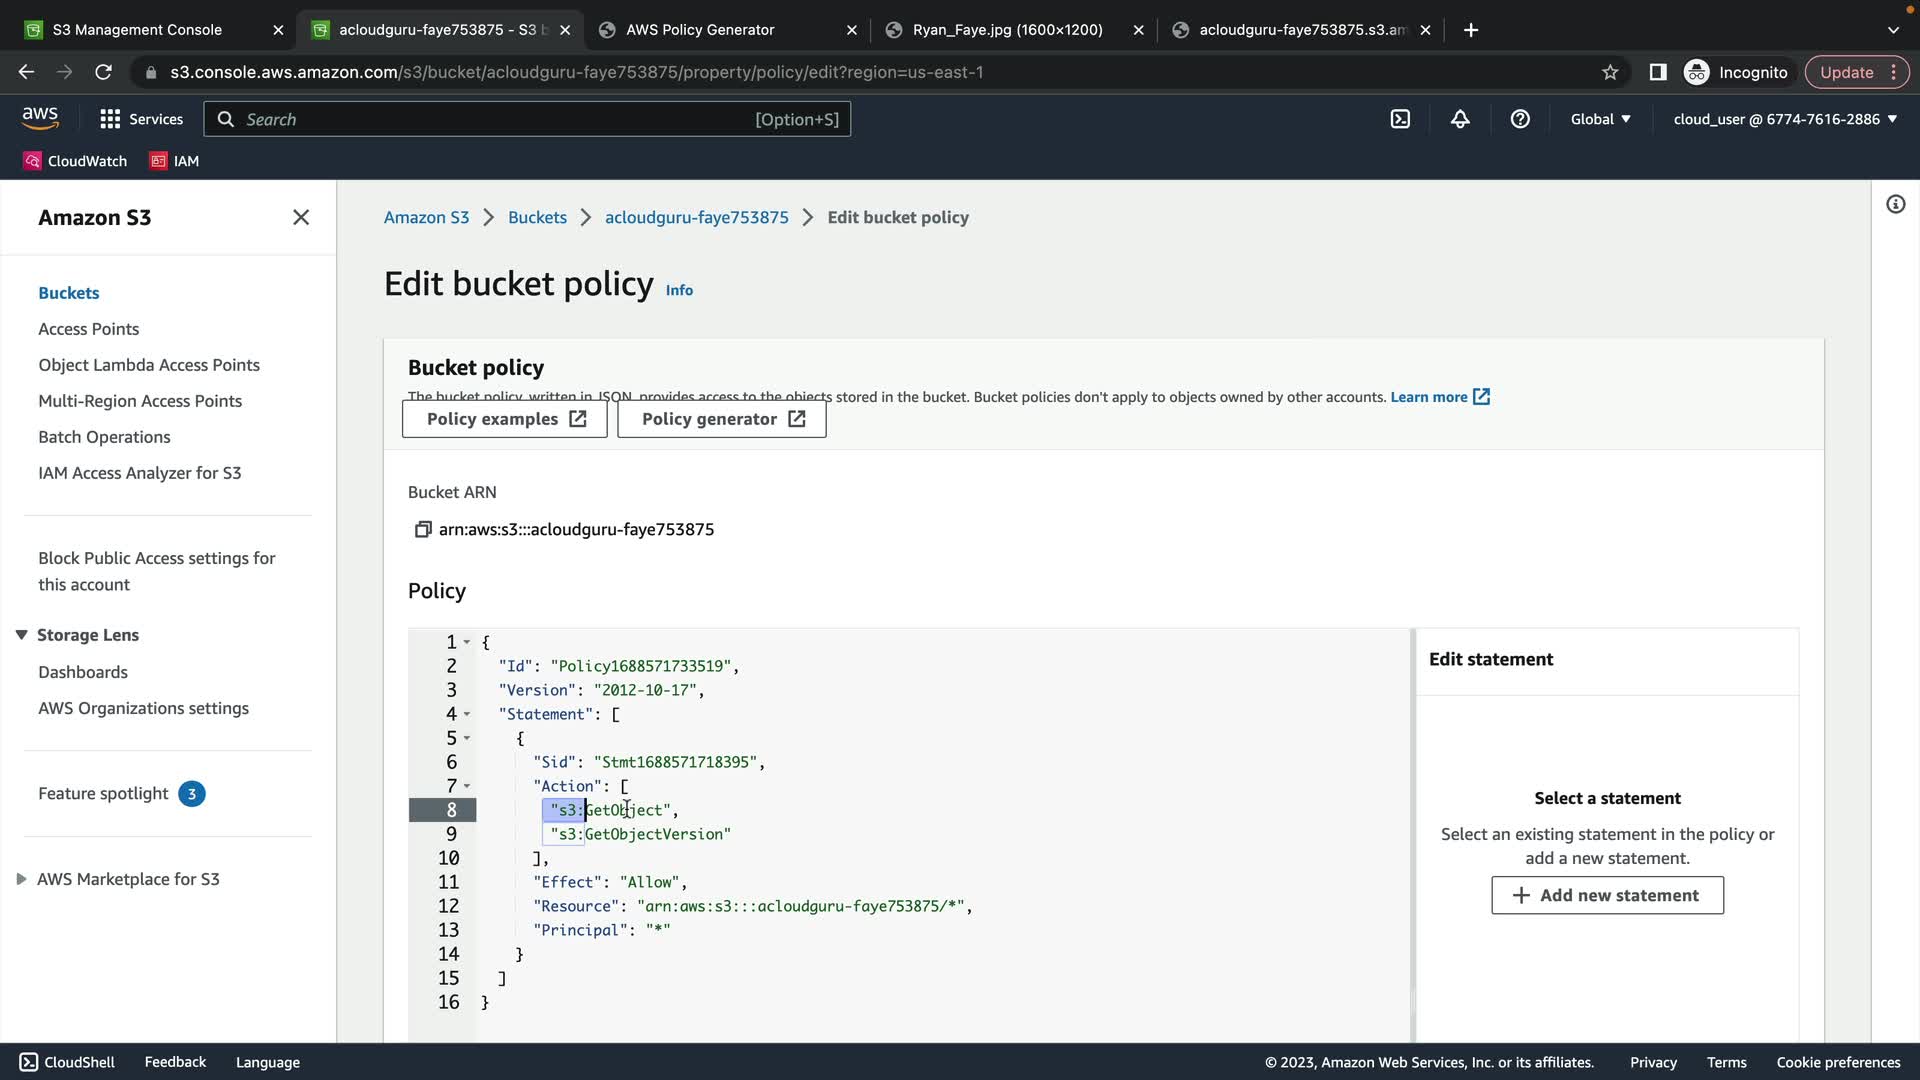Image resolution: width=1920 pixels, height=1080 pixels.
Task: Click the AWS logo home icon
Action: click(40, 118)
